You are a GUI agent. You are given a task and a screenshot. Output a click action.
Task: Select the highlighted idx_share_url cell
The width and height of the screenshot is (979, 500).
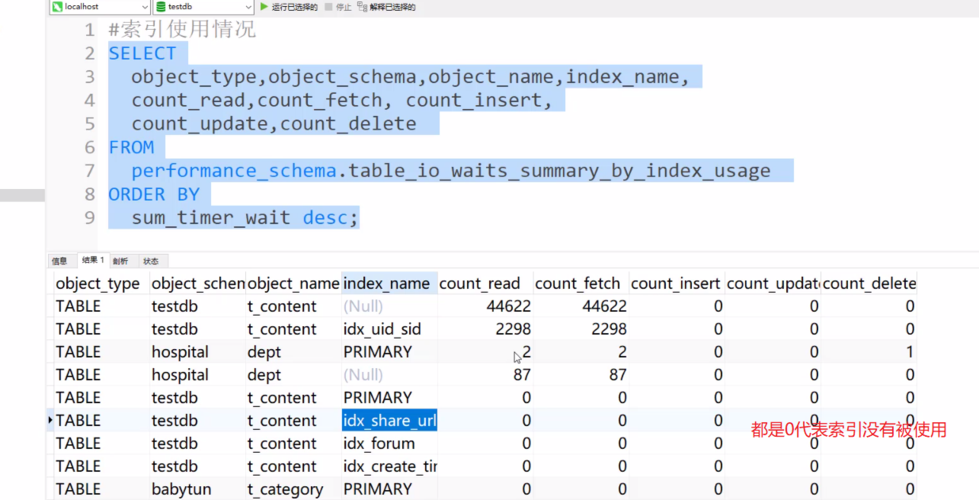389,421
